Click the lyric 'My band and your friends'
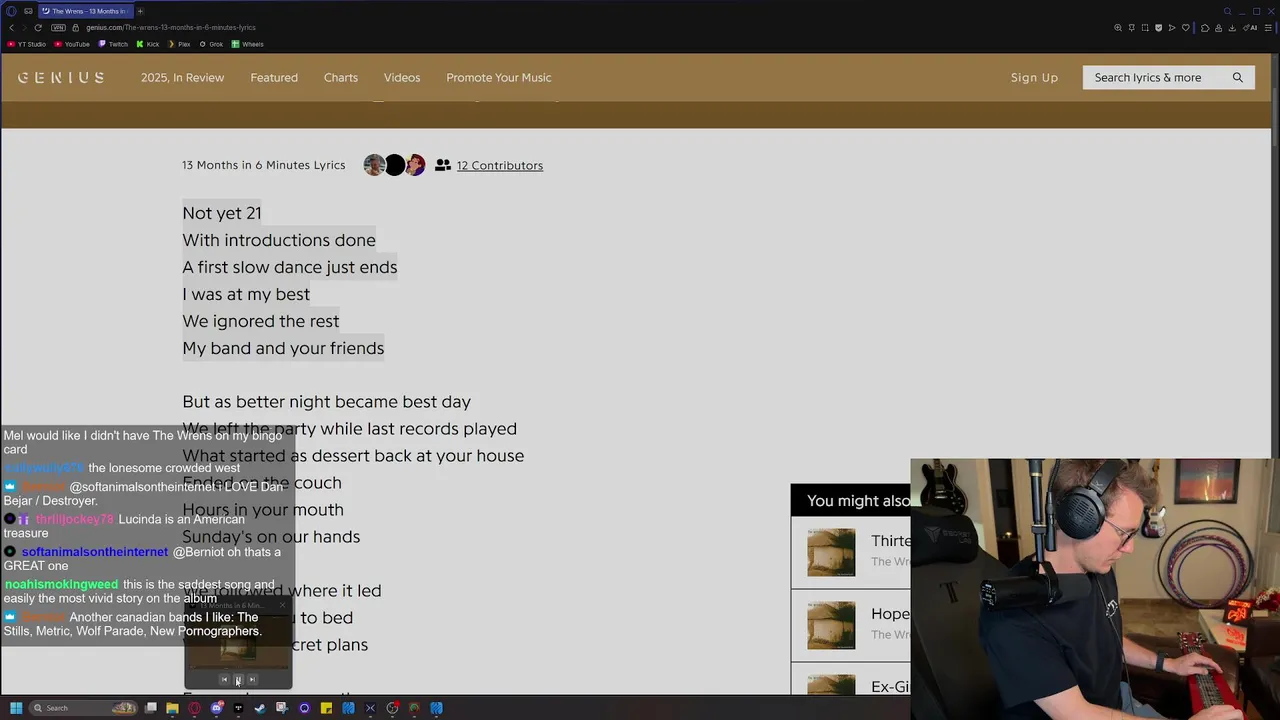Image resolution: width=1280 pixels, height=720 pixels. (283, 348)
